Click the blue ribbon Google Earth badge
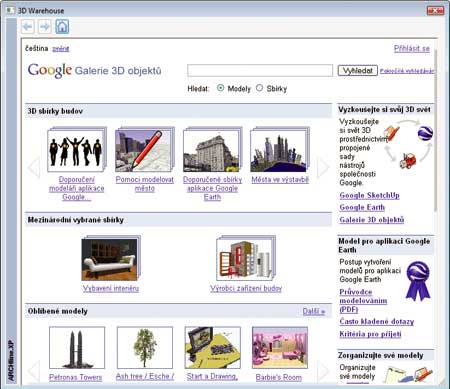Image resolution: width=450 pixels, height=389 pixels. (418, 281)
